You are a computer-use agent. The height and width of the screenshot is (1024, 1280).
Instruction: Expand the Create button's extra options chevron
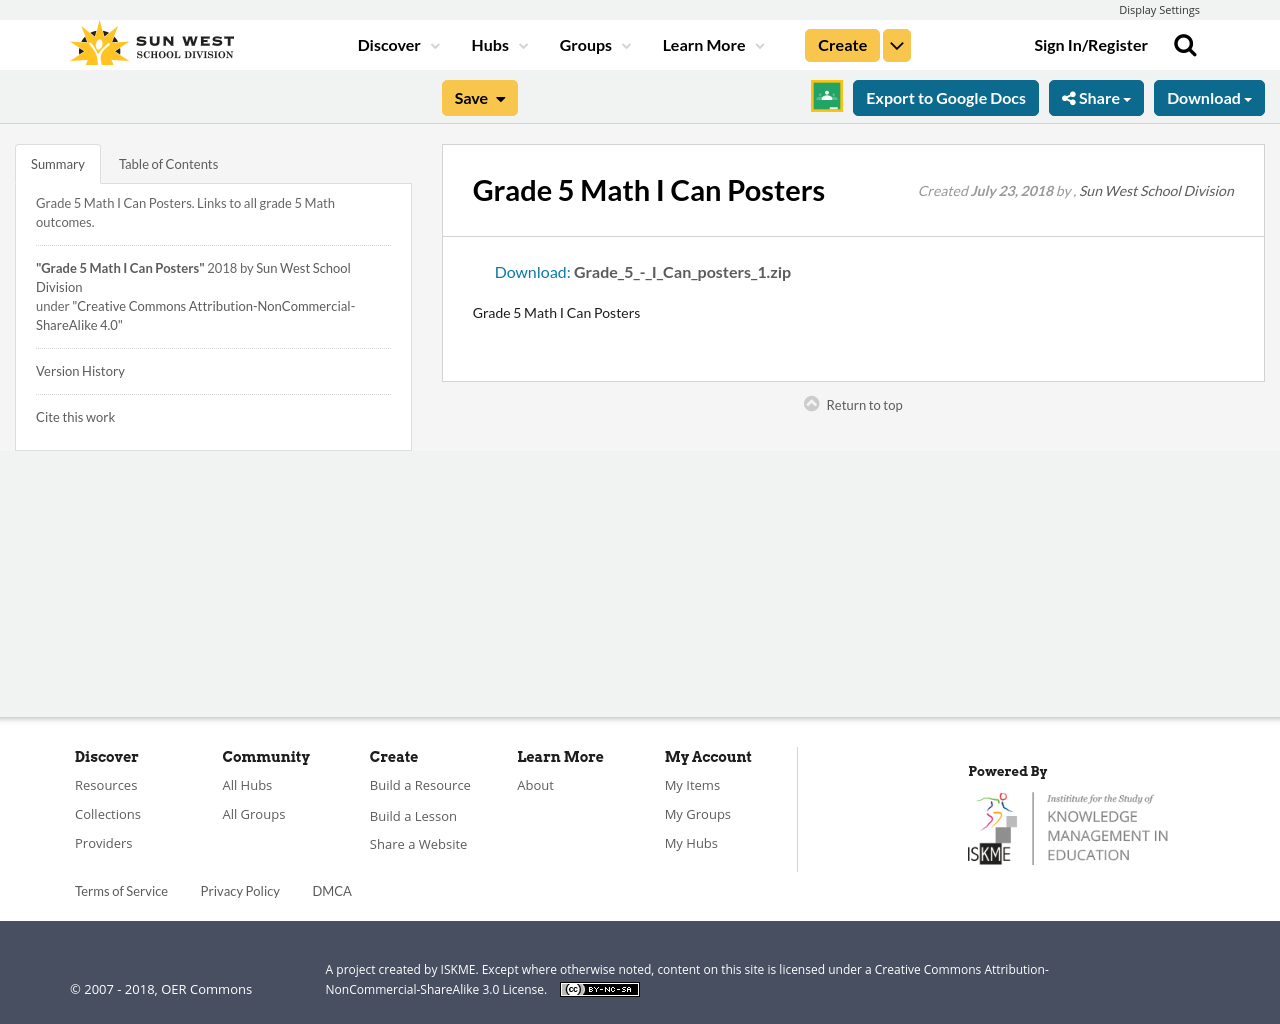pyautogui.click(x=896, y=44)
